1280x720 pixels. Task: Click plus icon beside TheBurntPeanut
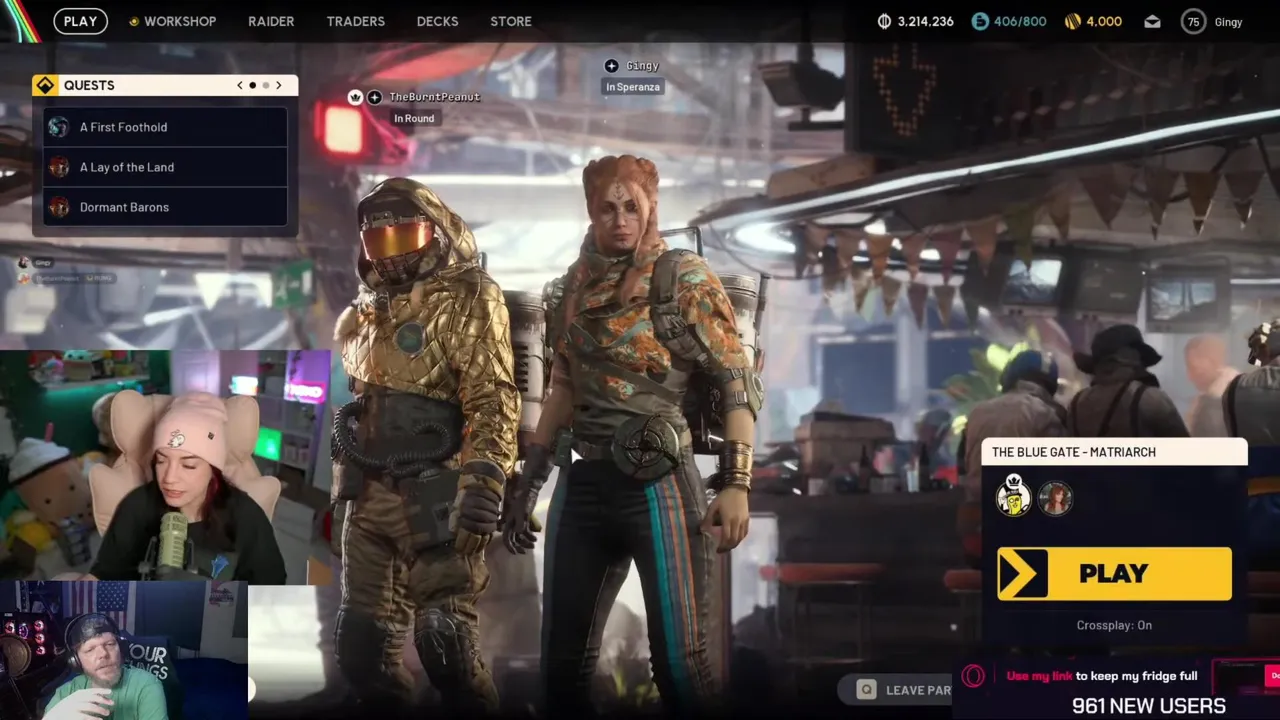point(374,97)
